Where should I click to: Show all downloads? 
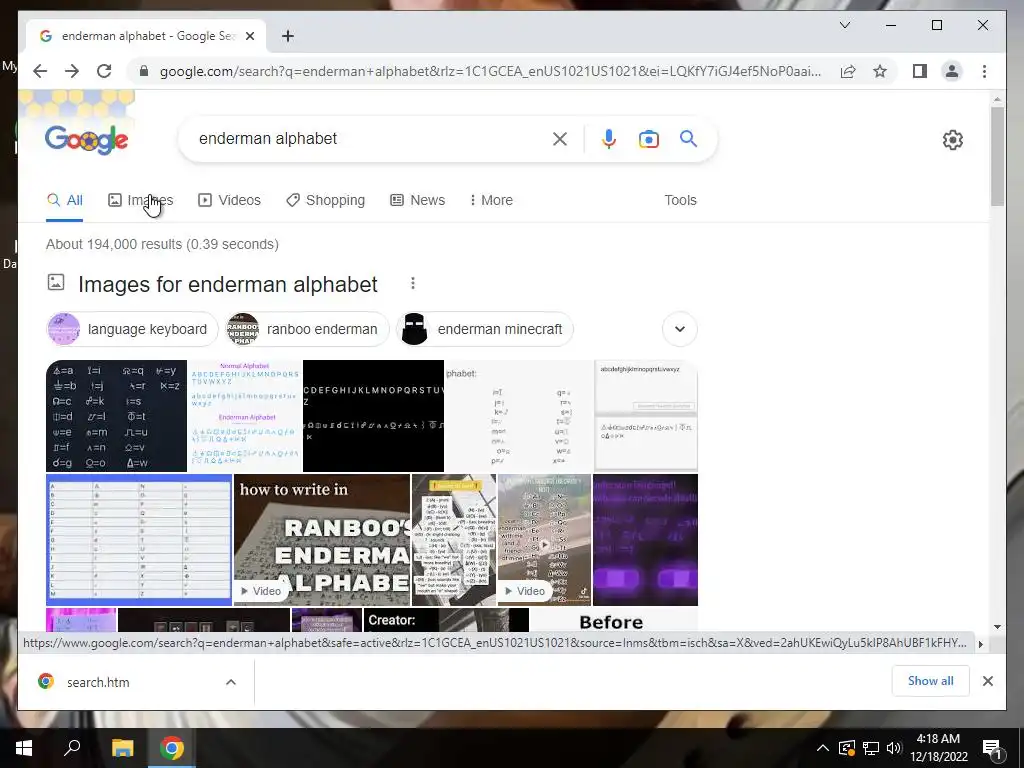(x=930, y=681)
